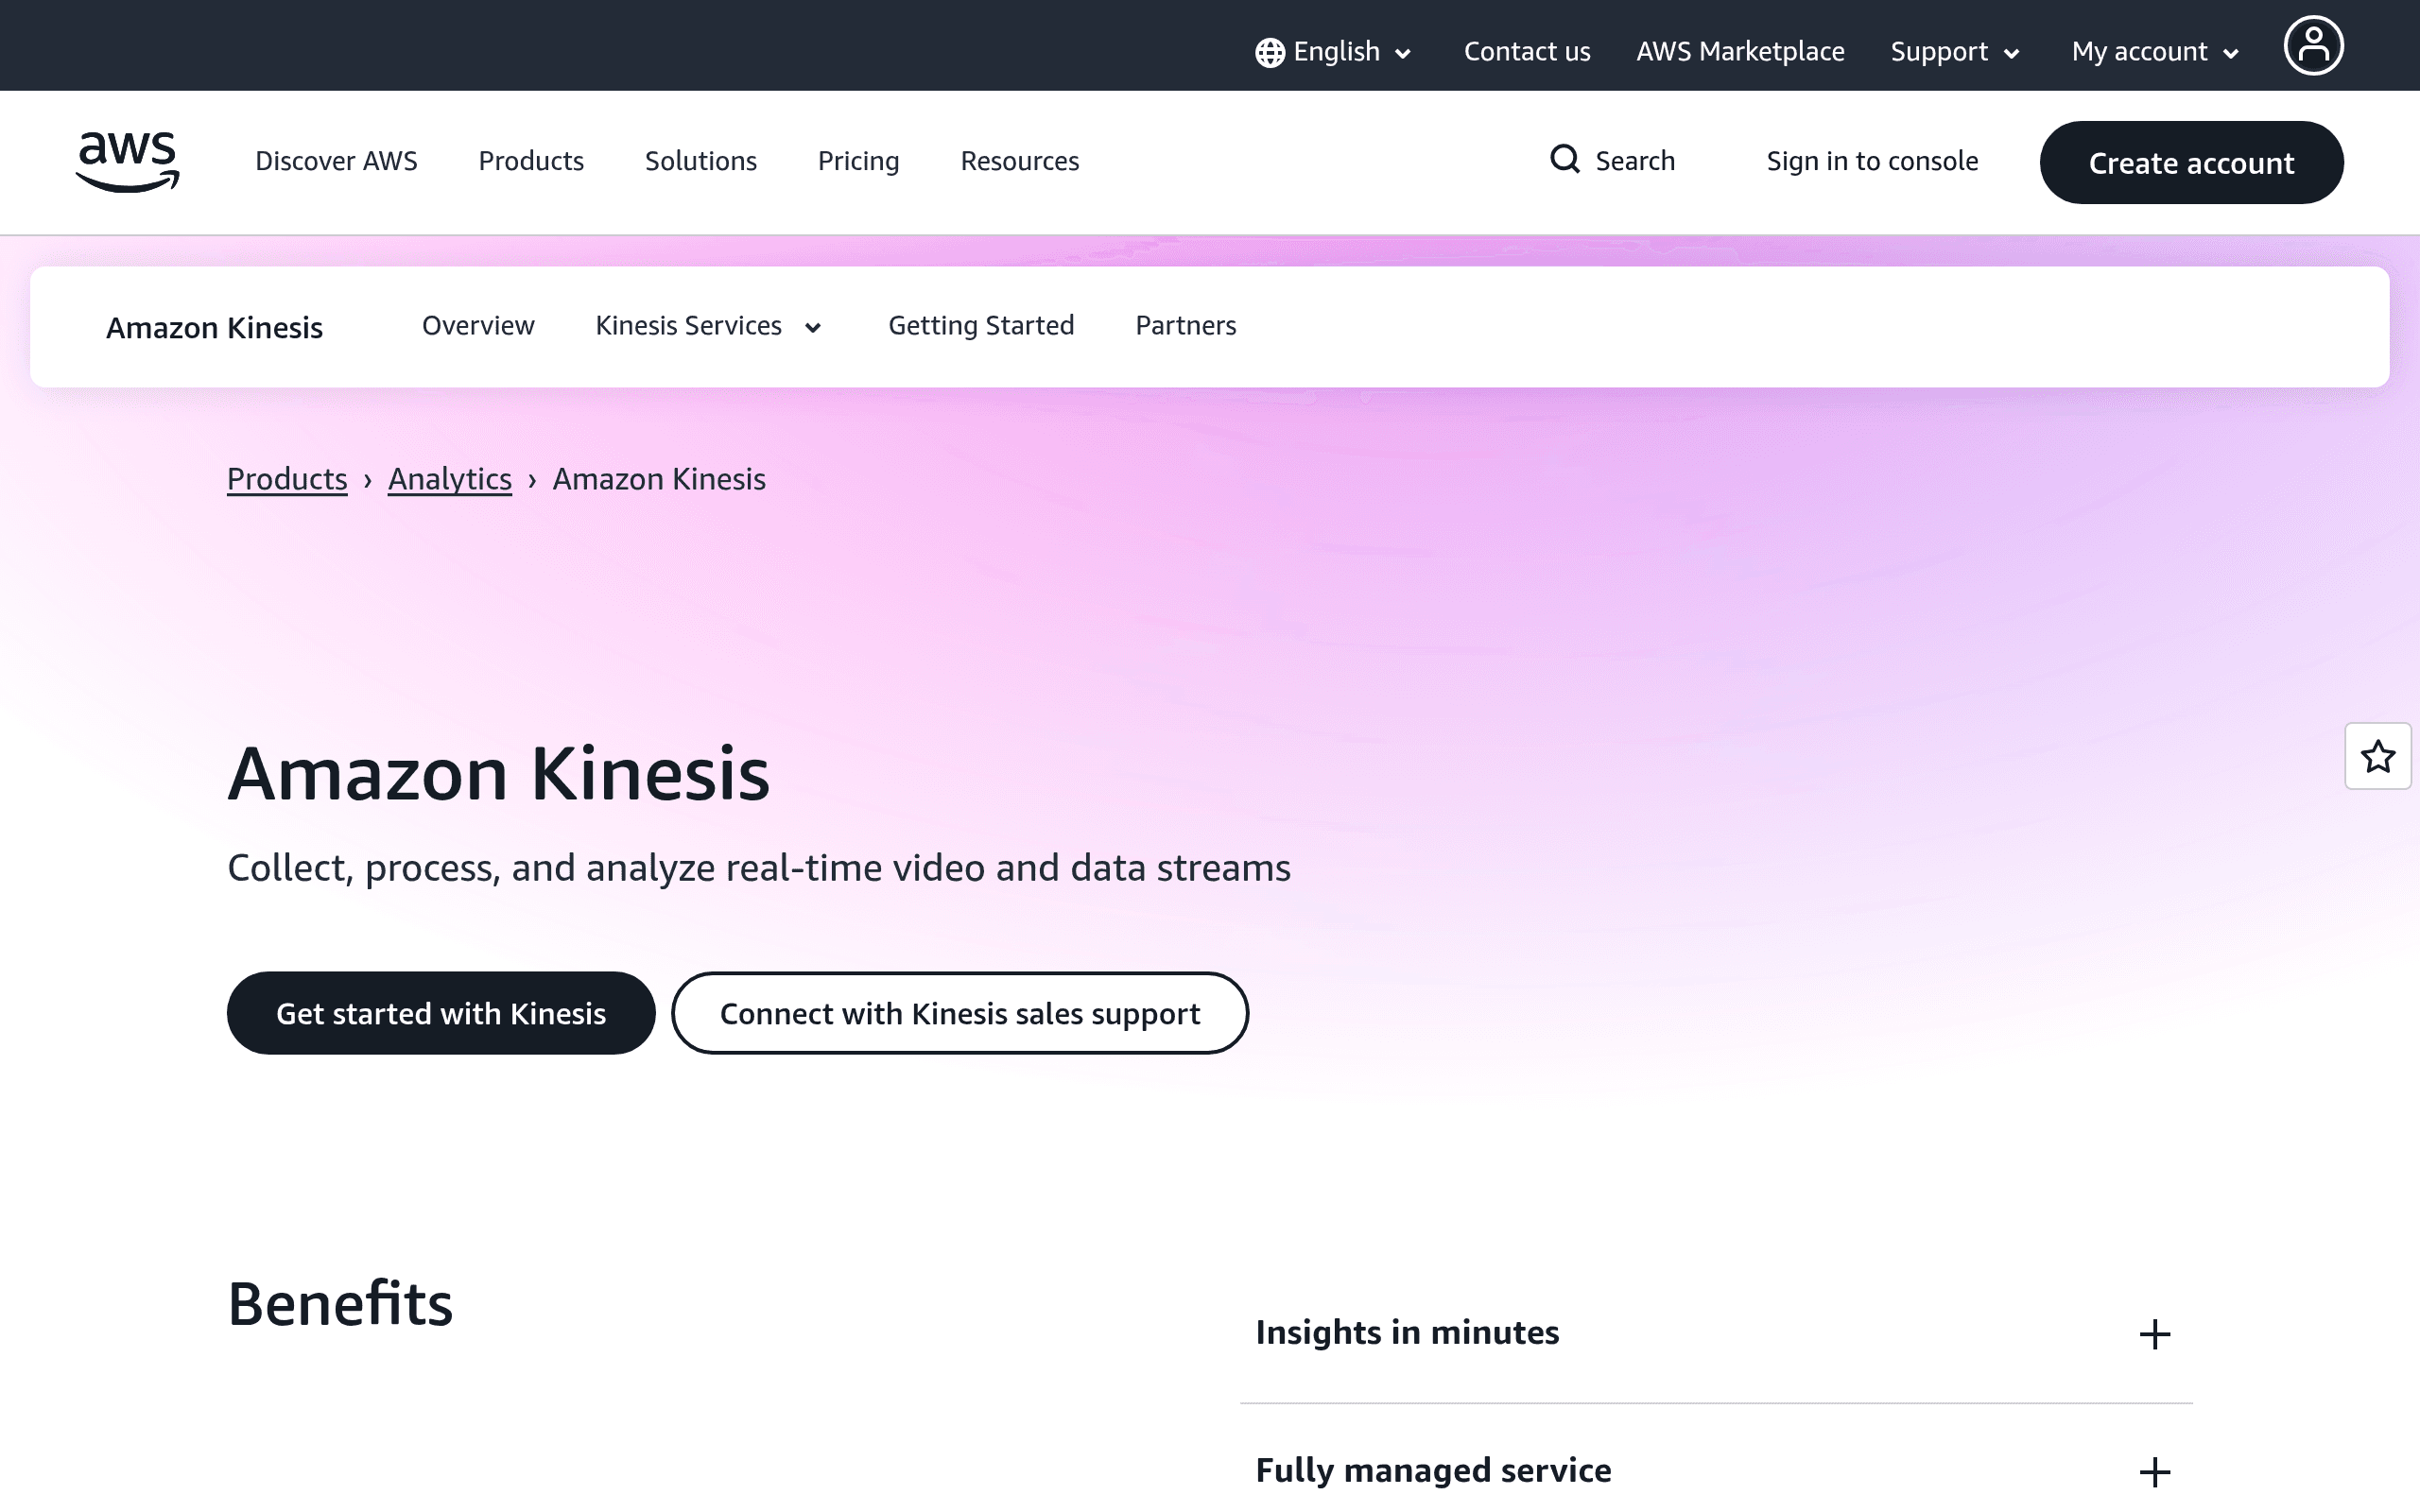Open the Resources menu

click(1019, 161)
